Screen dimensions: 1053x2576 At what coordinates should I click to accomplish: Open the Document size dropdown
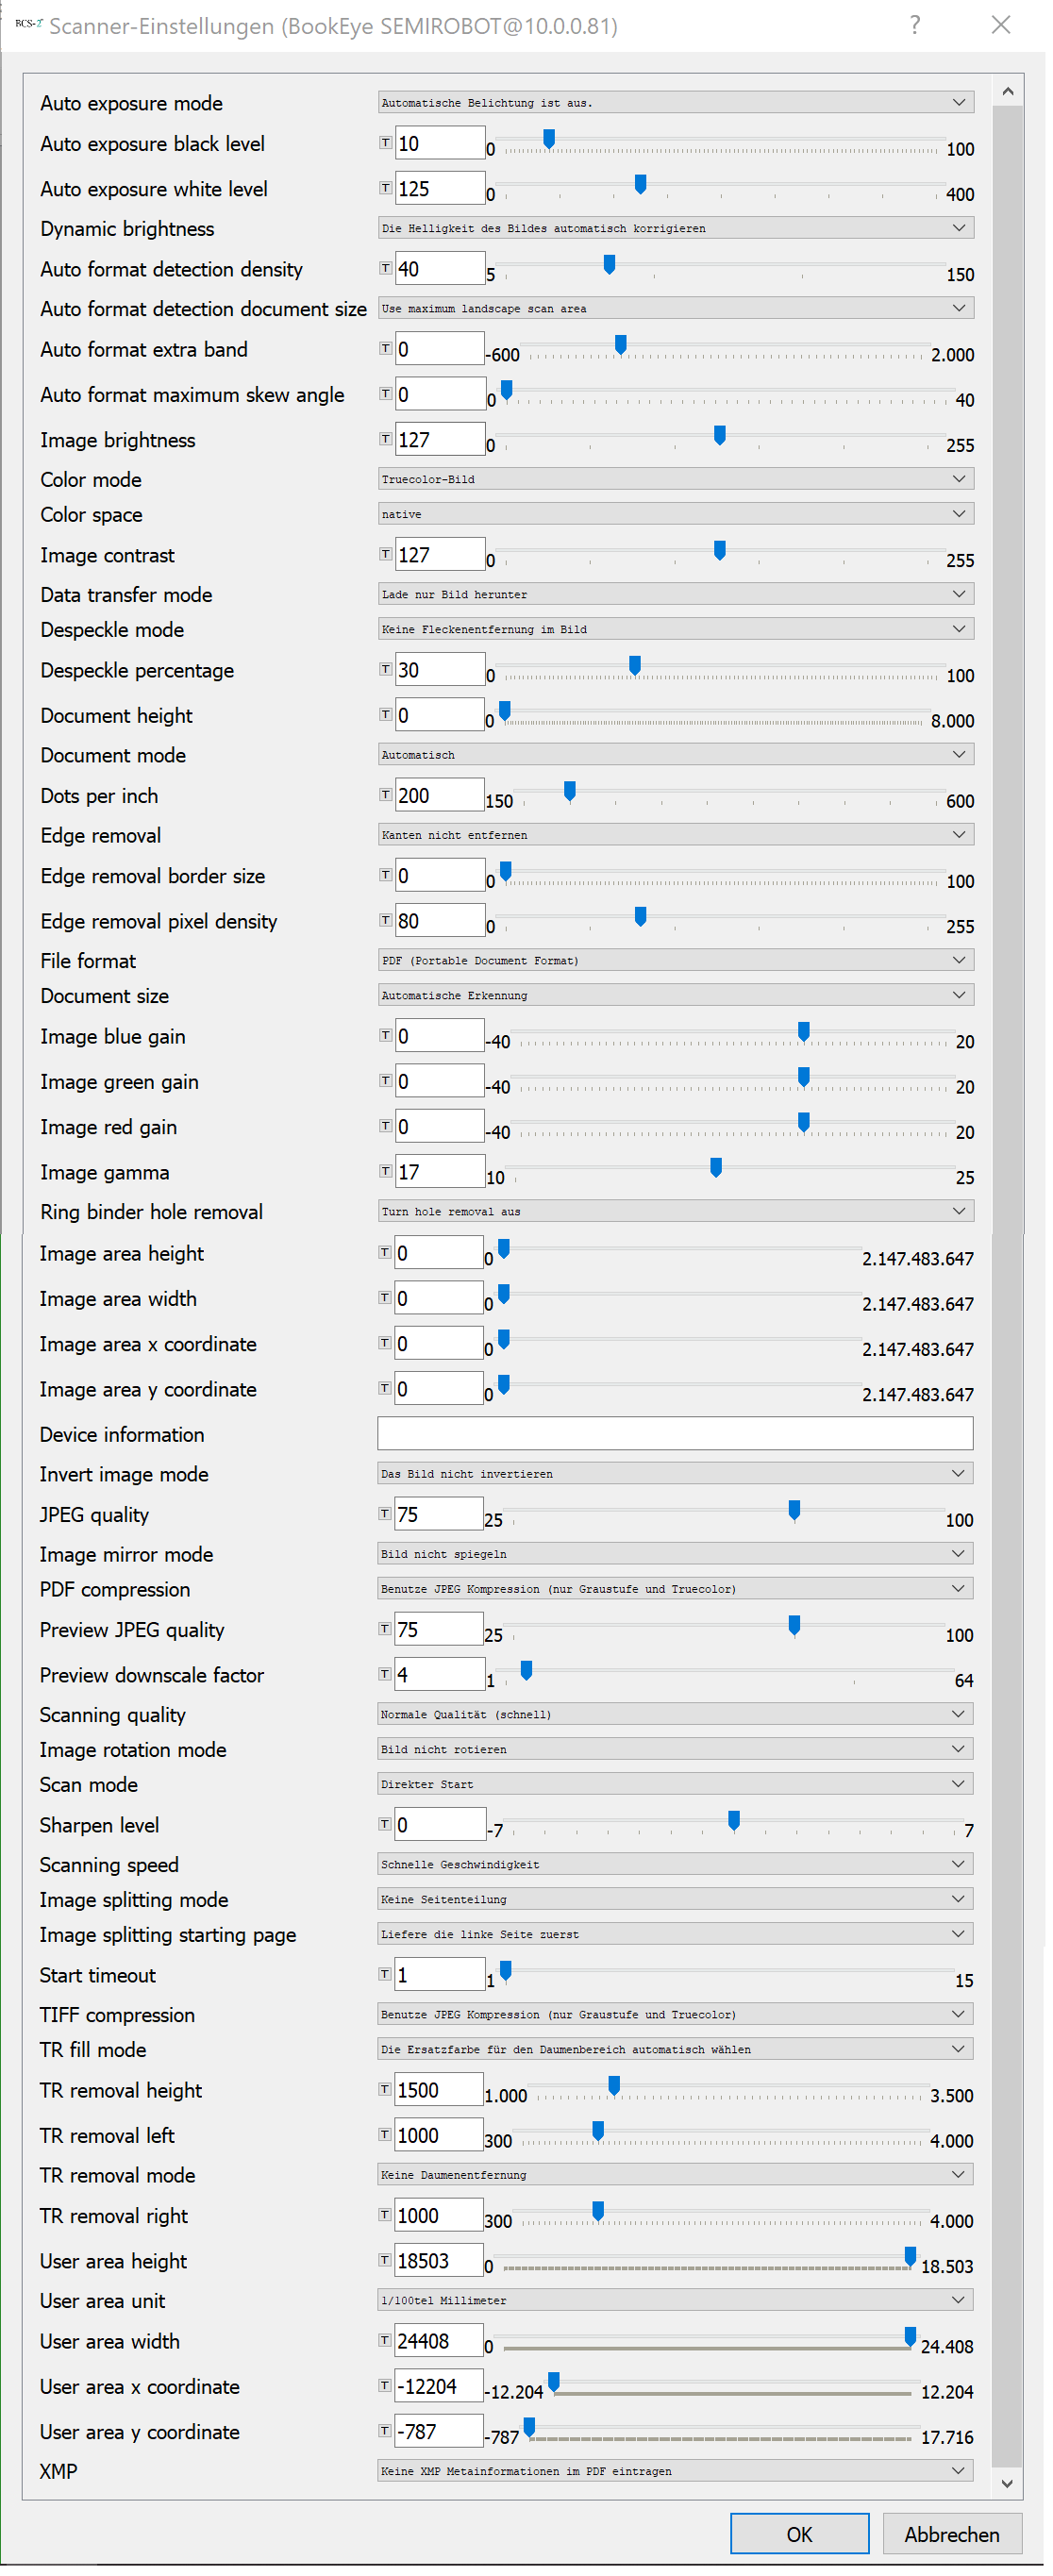point(676,995)
